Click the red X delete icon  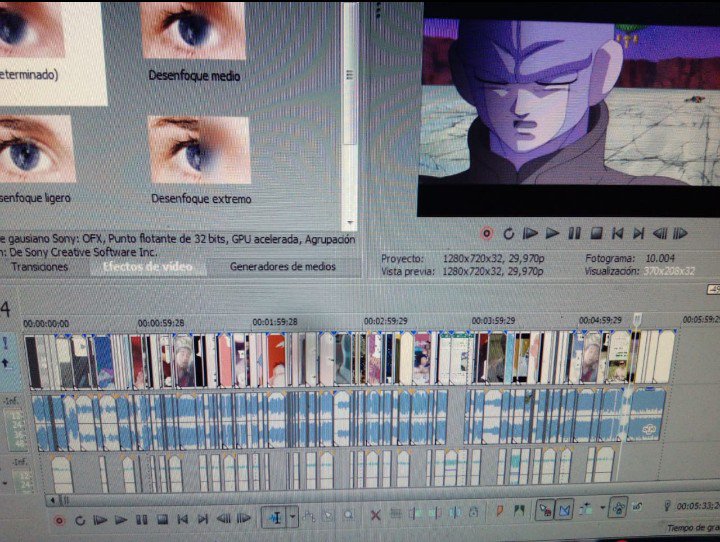click(375, 515)
